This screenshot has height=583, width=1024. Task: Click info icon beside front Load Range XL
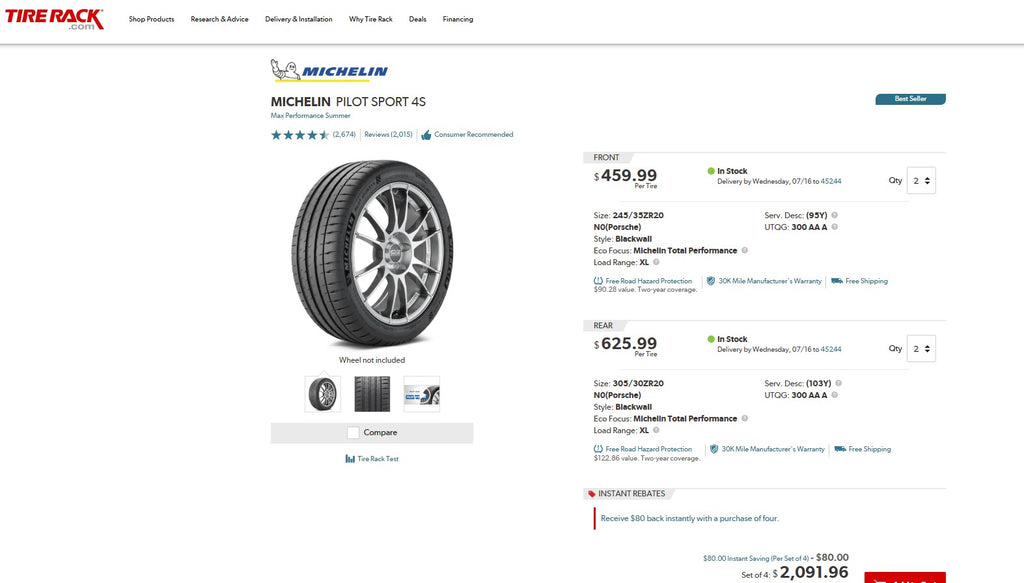click(x=656, y=262)
